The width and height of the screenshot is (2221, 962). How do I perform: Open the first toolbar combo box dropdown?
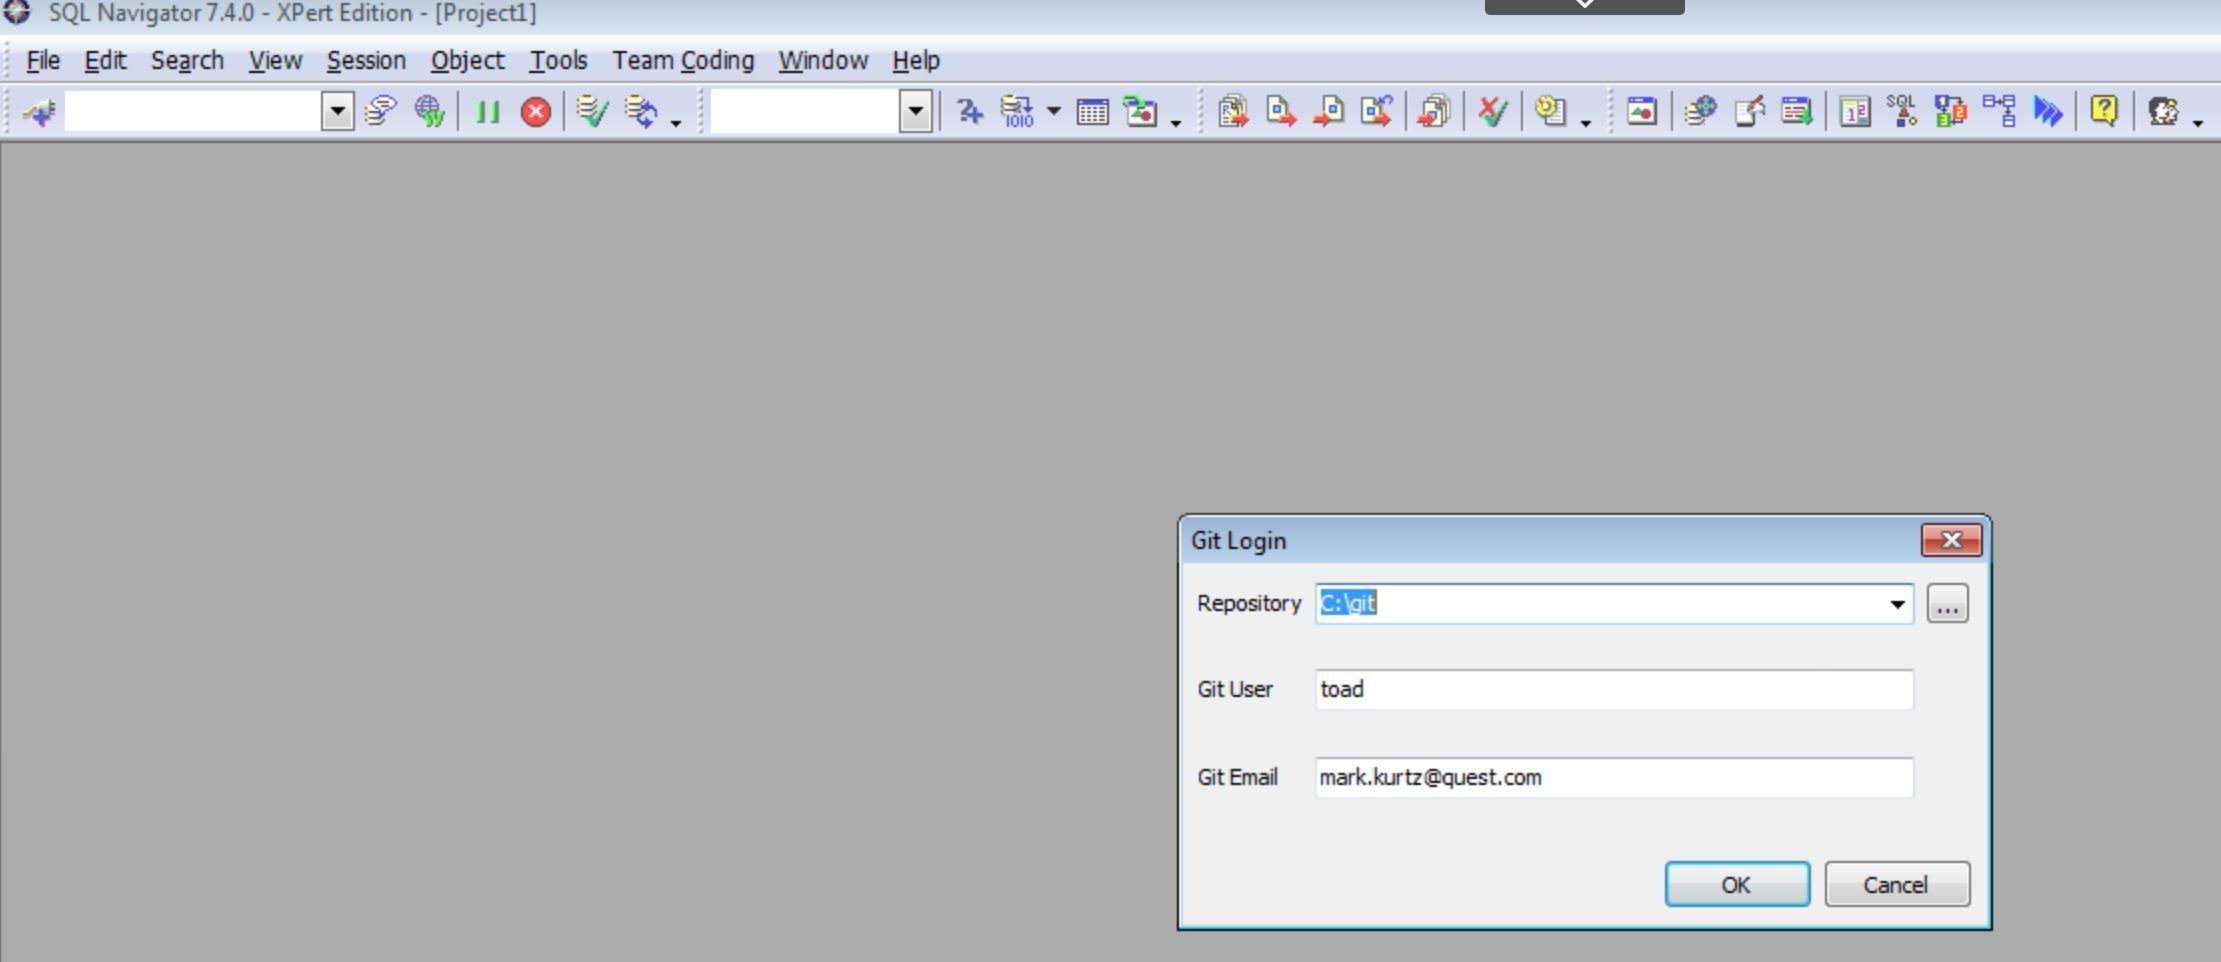pyautogui.click(x=338, y=111)
